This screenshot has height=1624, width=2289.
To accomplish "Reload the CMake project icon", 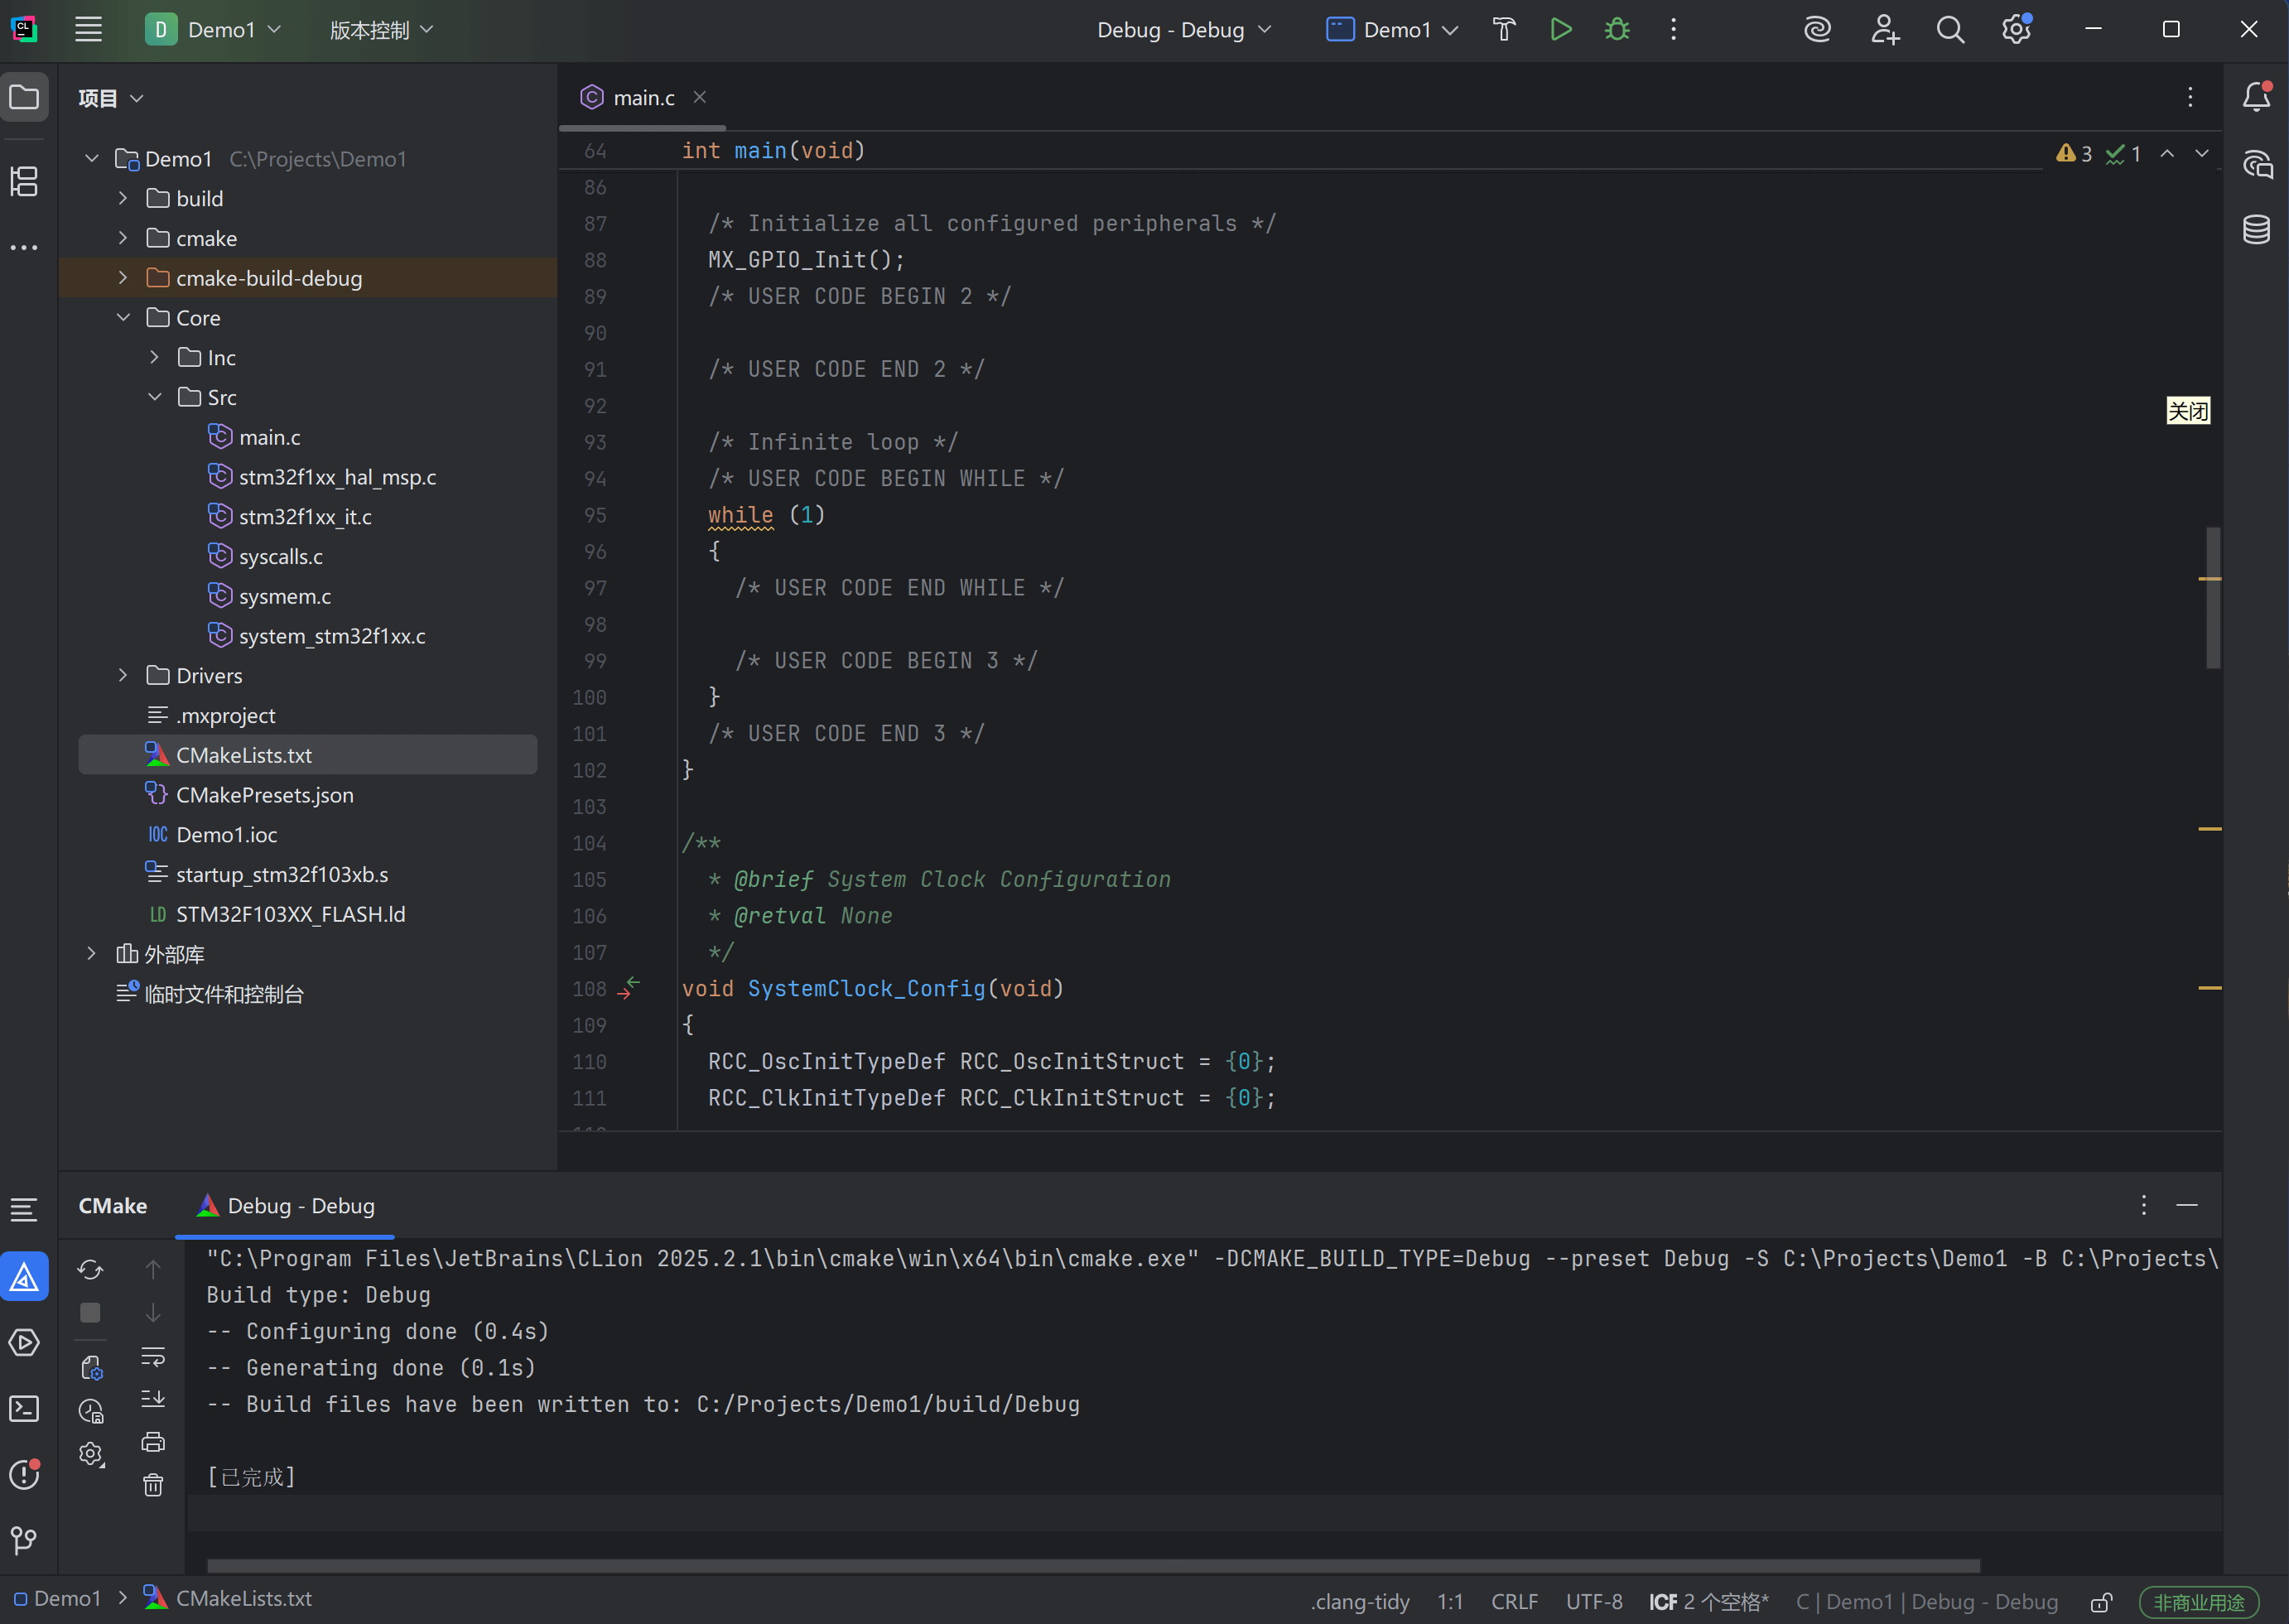I will click(91, 1269).
